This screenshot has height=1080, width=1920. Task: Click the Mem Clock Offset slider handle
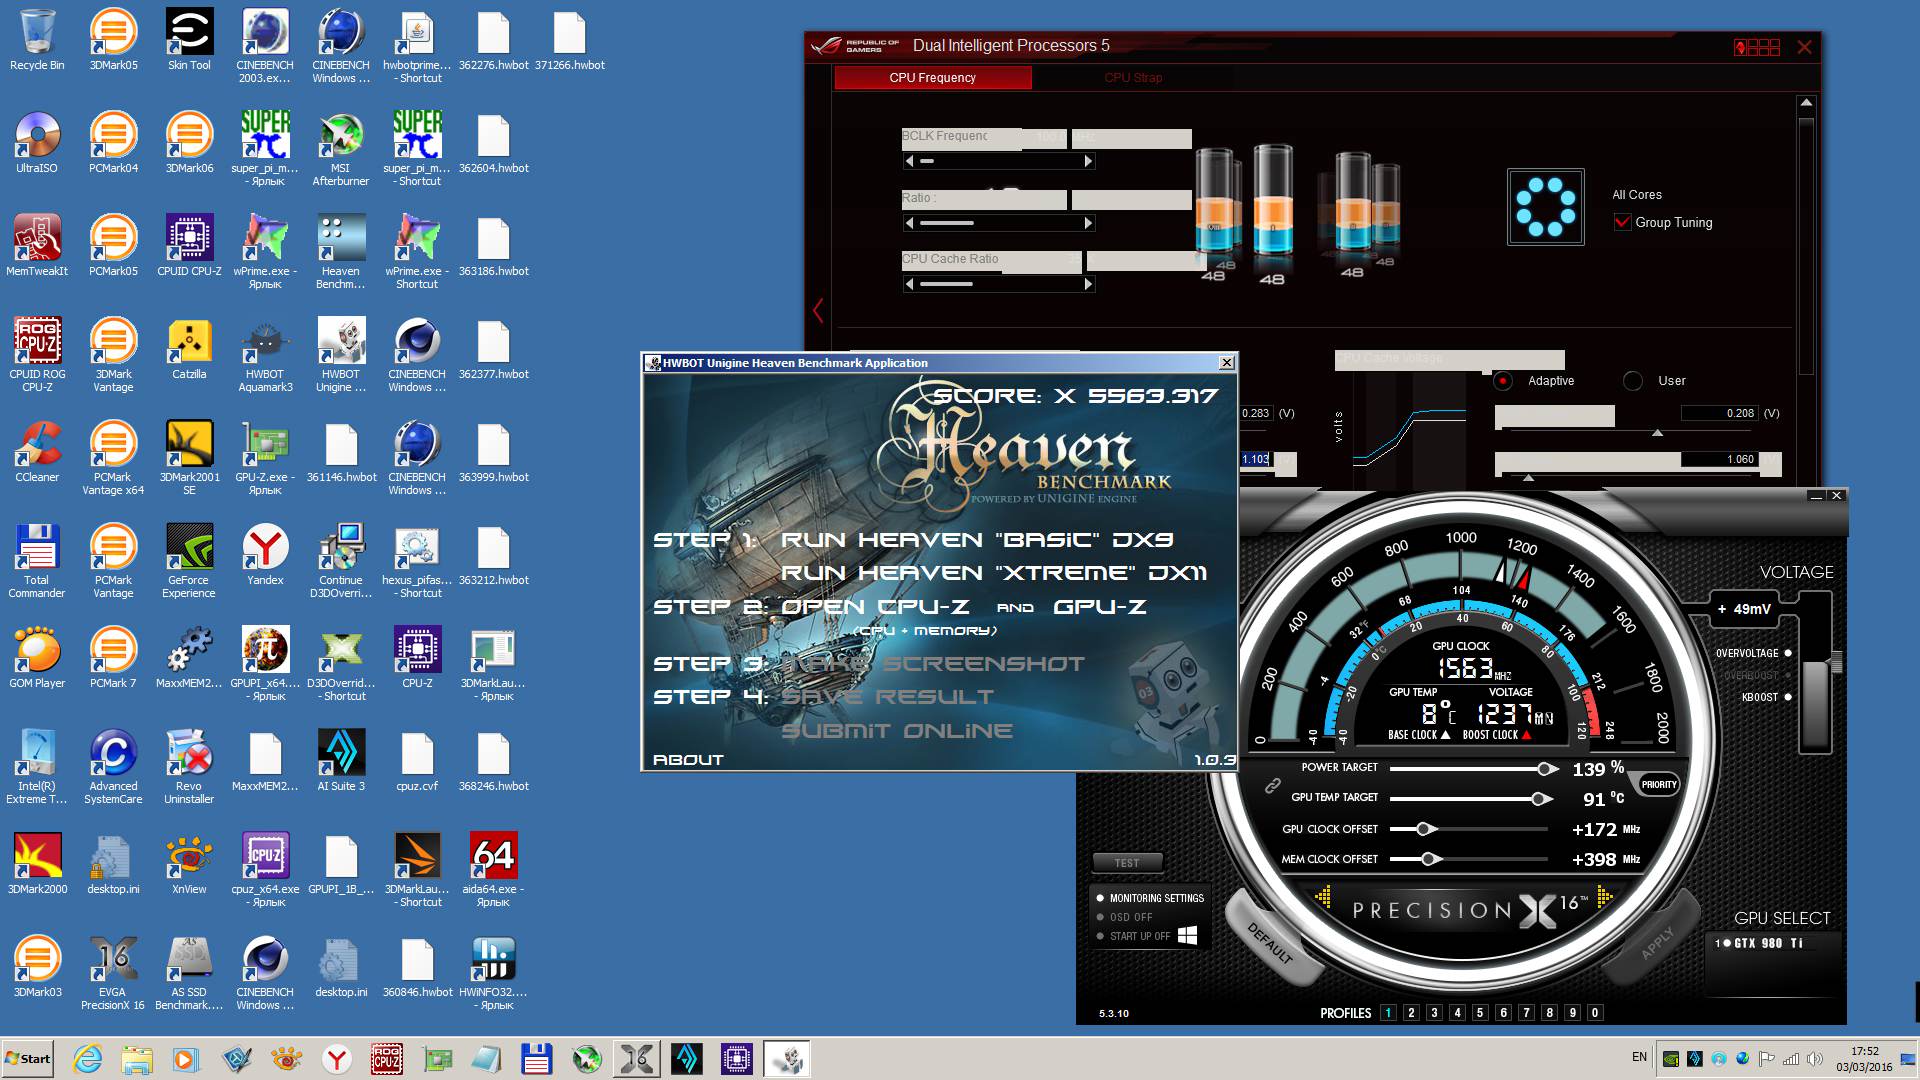(x=1430, y=859)
